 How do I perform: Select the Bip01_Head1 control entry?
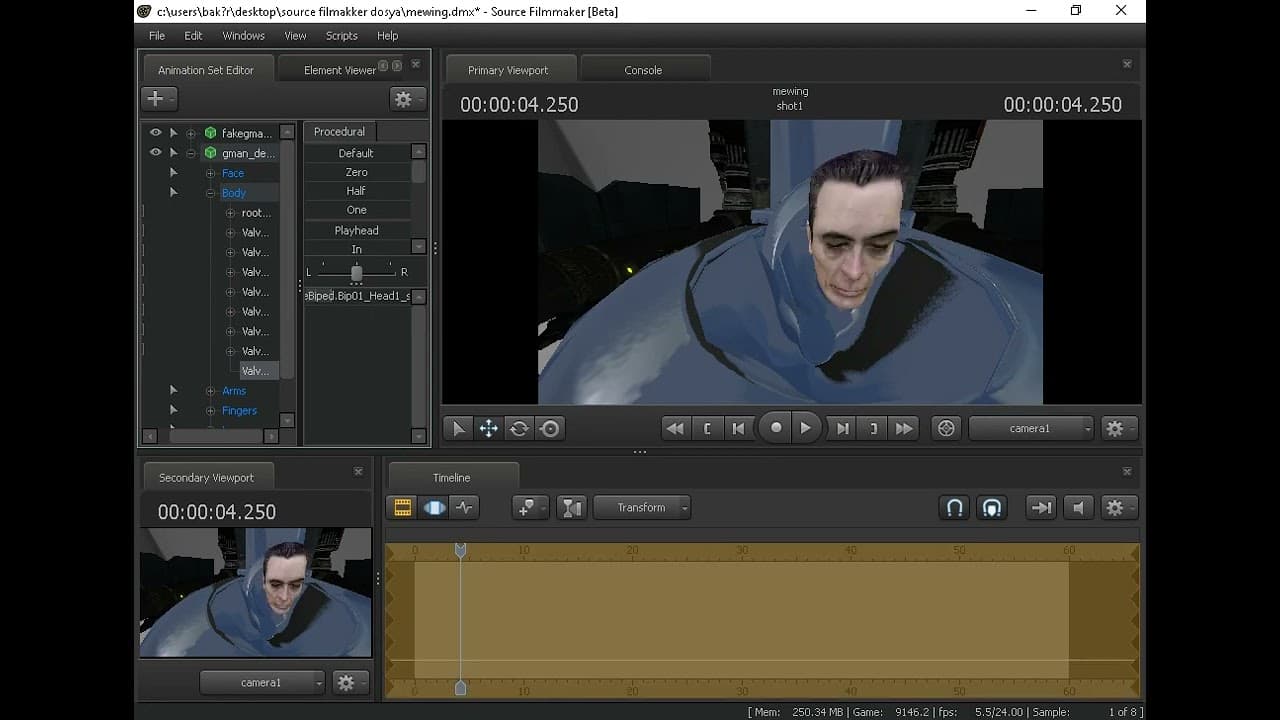358,296
